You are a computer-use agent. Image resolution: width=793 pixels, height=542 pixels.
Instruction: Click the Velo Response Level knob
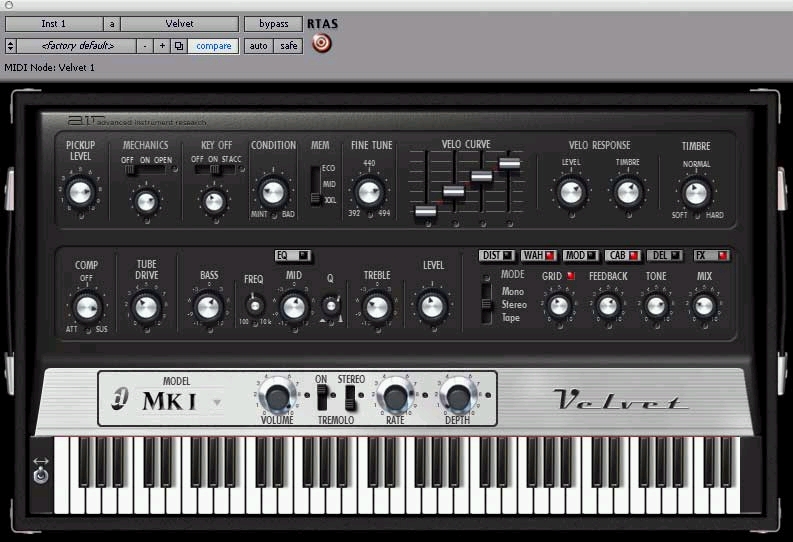571,193
